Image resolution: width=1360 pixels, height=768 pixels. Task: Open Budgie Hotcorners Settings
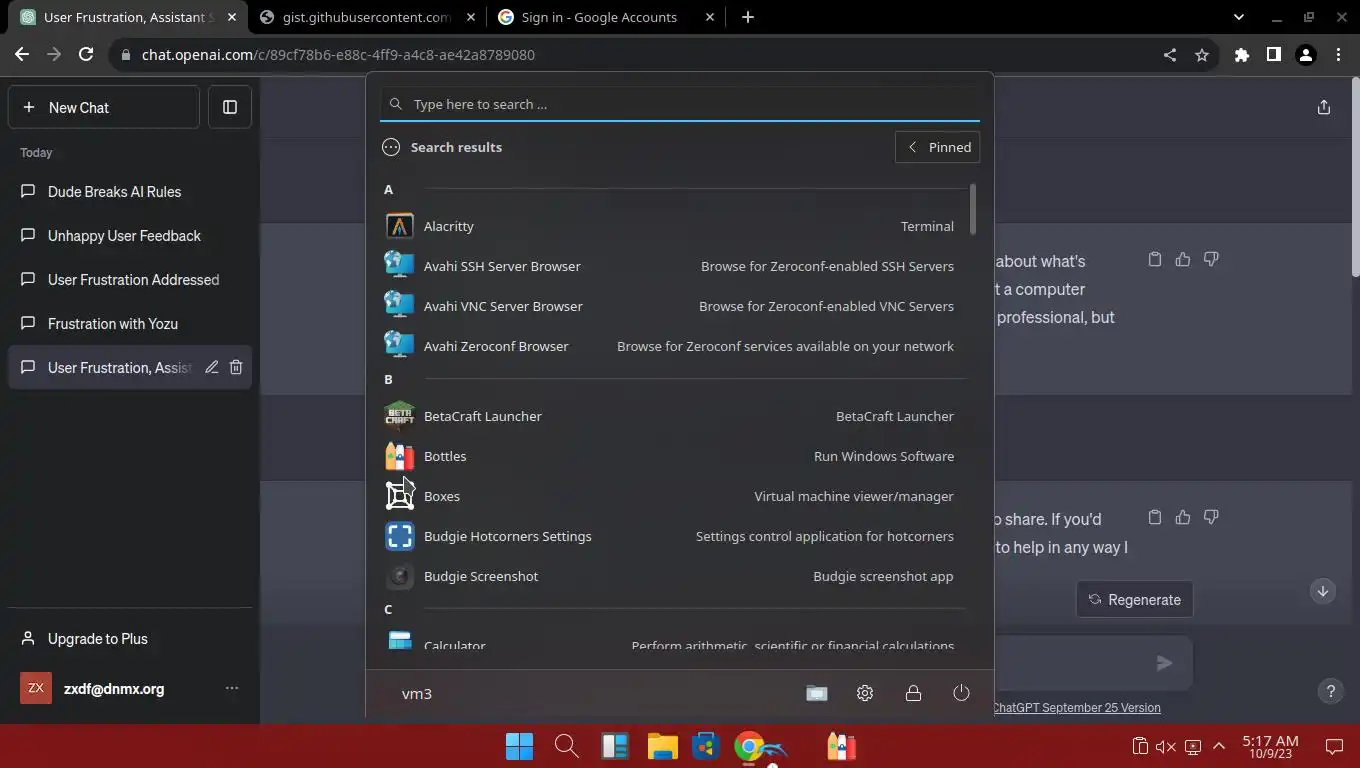click(669, 536)
